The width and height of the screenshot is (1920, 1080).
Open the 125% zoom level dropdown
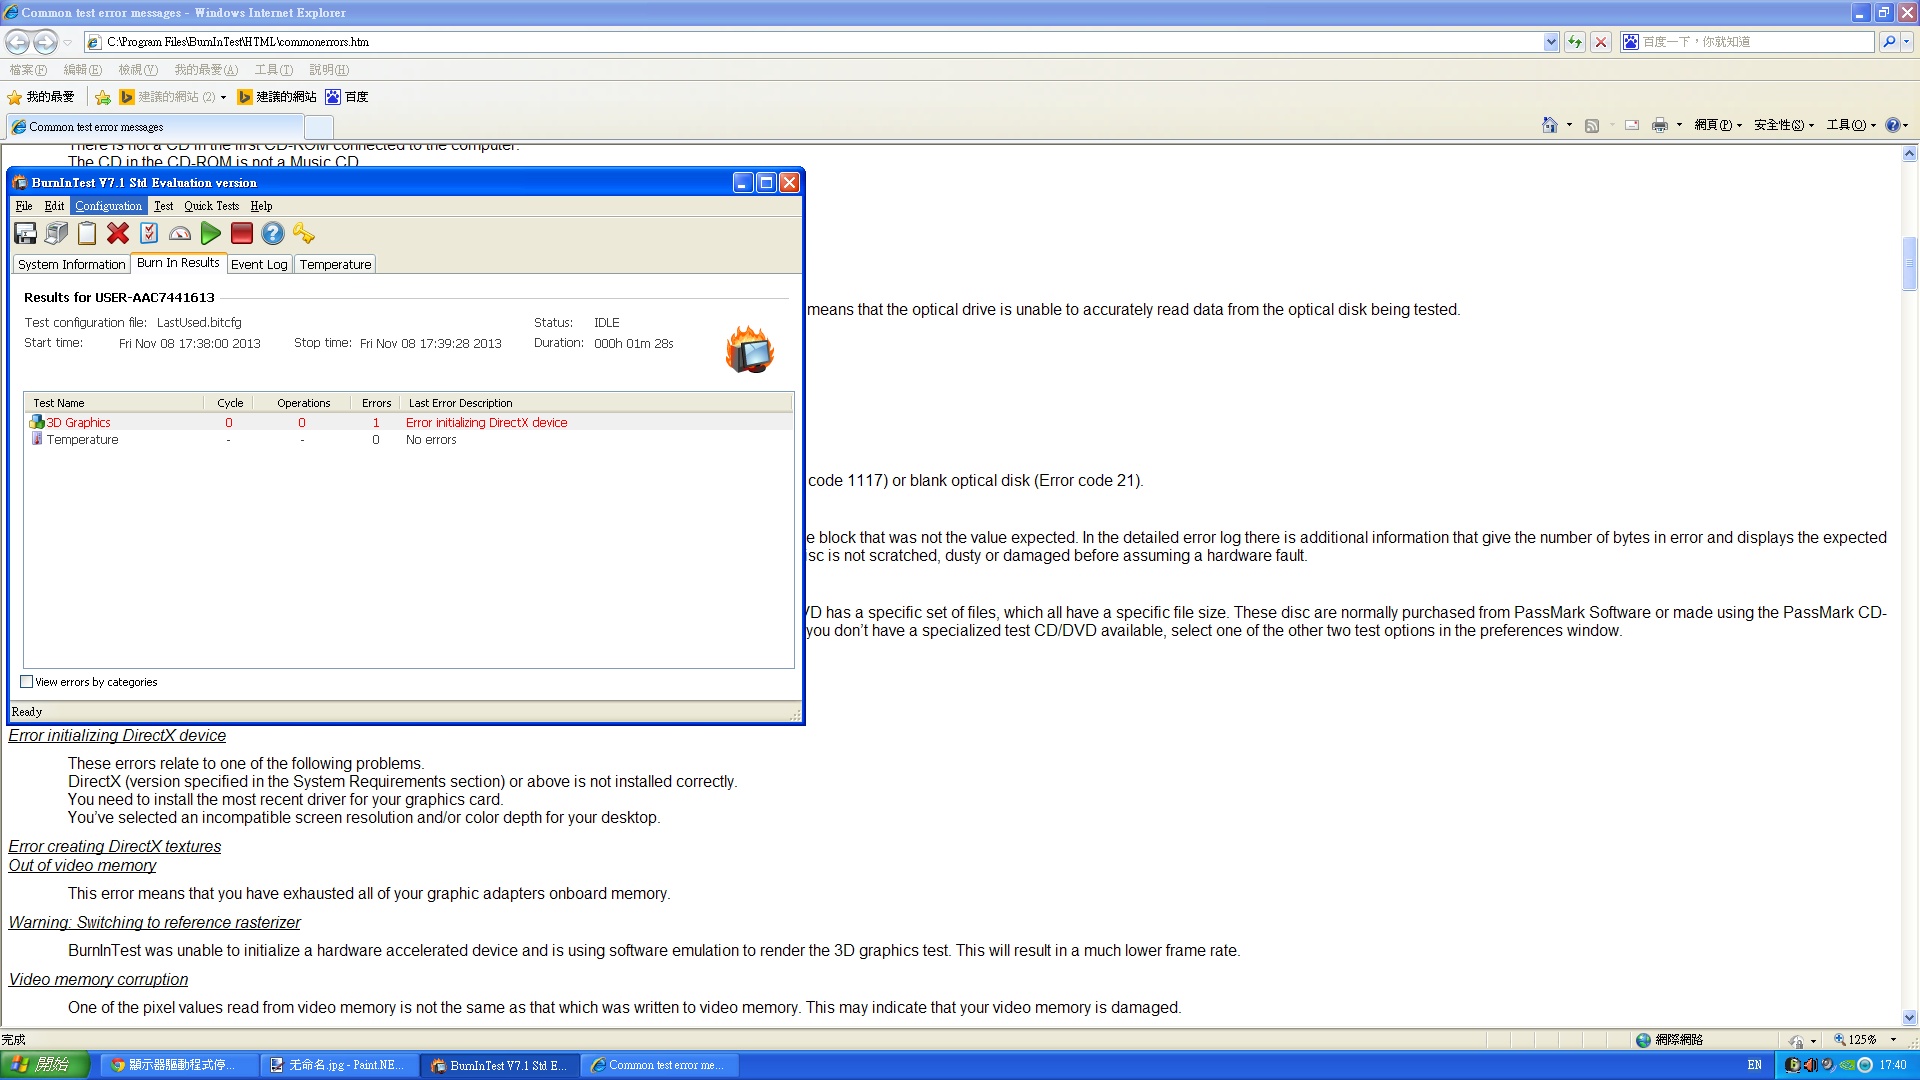click(x=1893, y=1040)
